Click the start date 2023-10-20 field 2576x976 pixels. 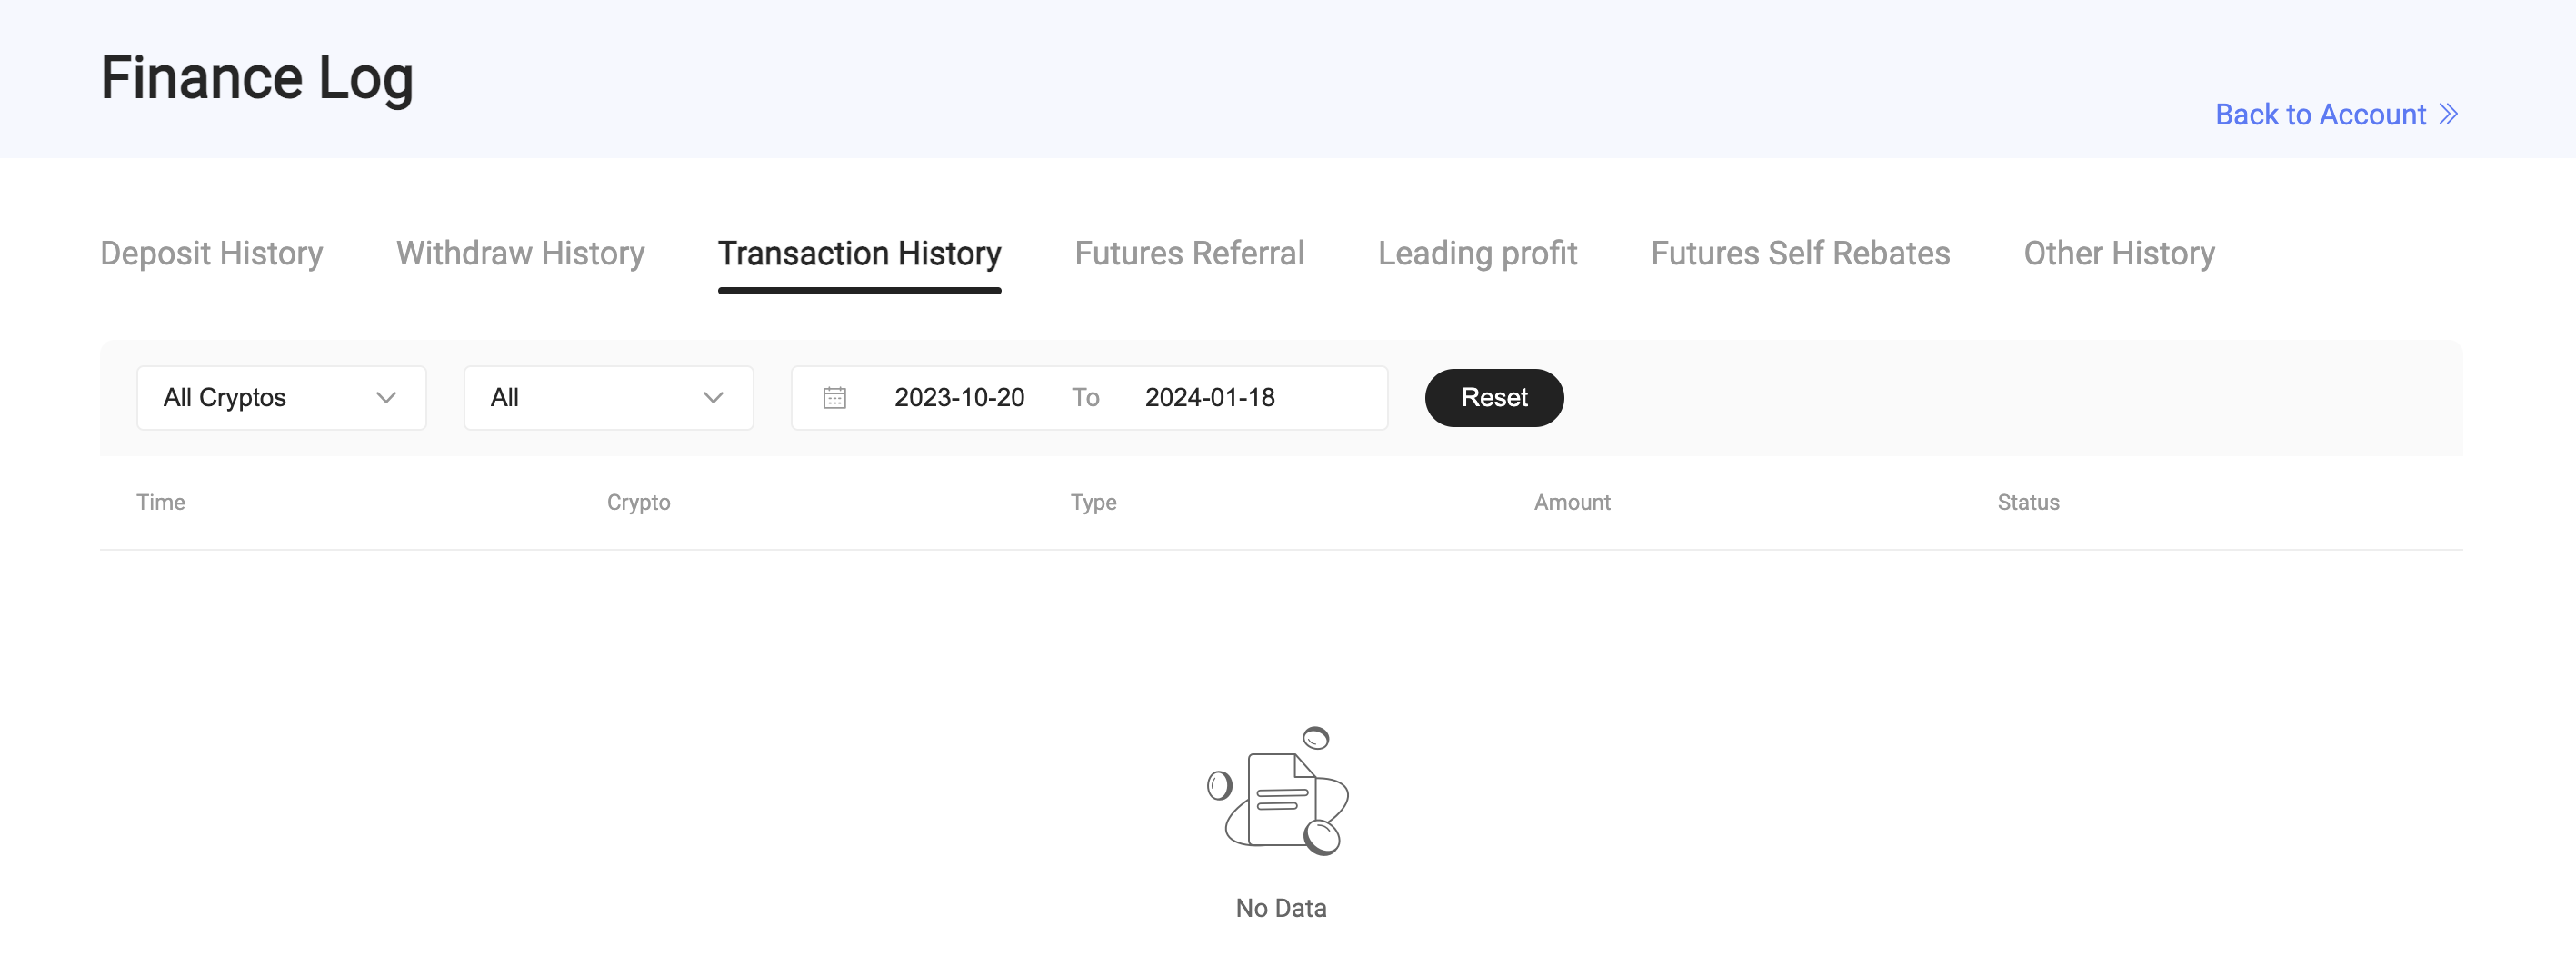point(959,398)
